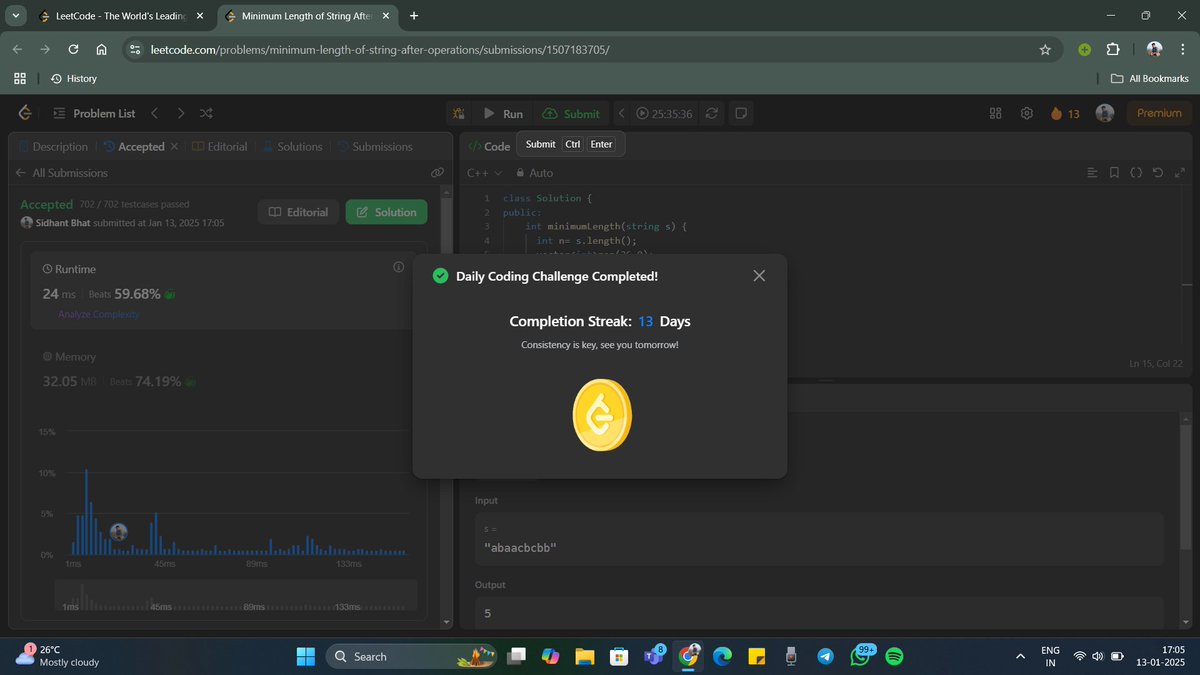Switch to the Description tab
The image size is (1200, 675).
(53, 146)
